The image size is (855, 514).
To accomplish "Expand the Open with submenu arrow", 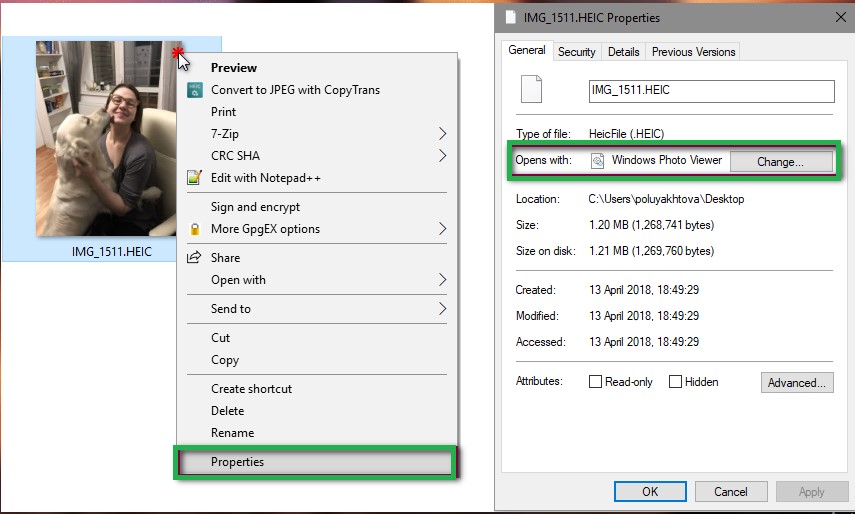I will pyautogui.click(x=442, y=280).
